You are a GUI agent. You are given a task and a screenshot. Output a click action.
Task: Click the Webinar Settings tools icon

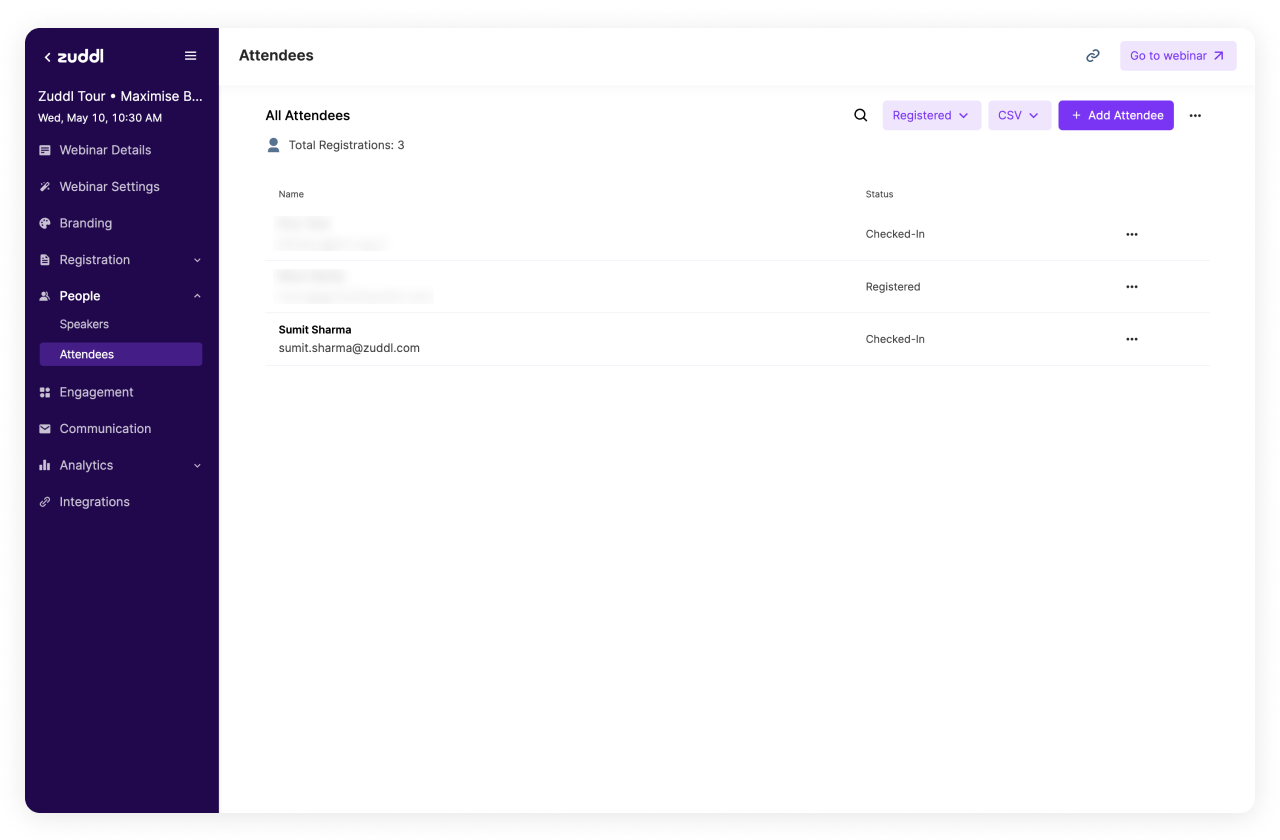45,187
